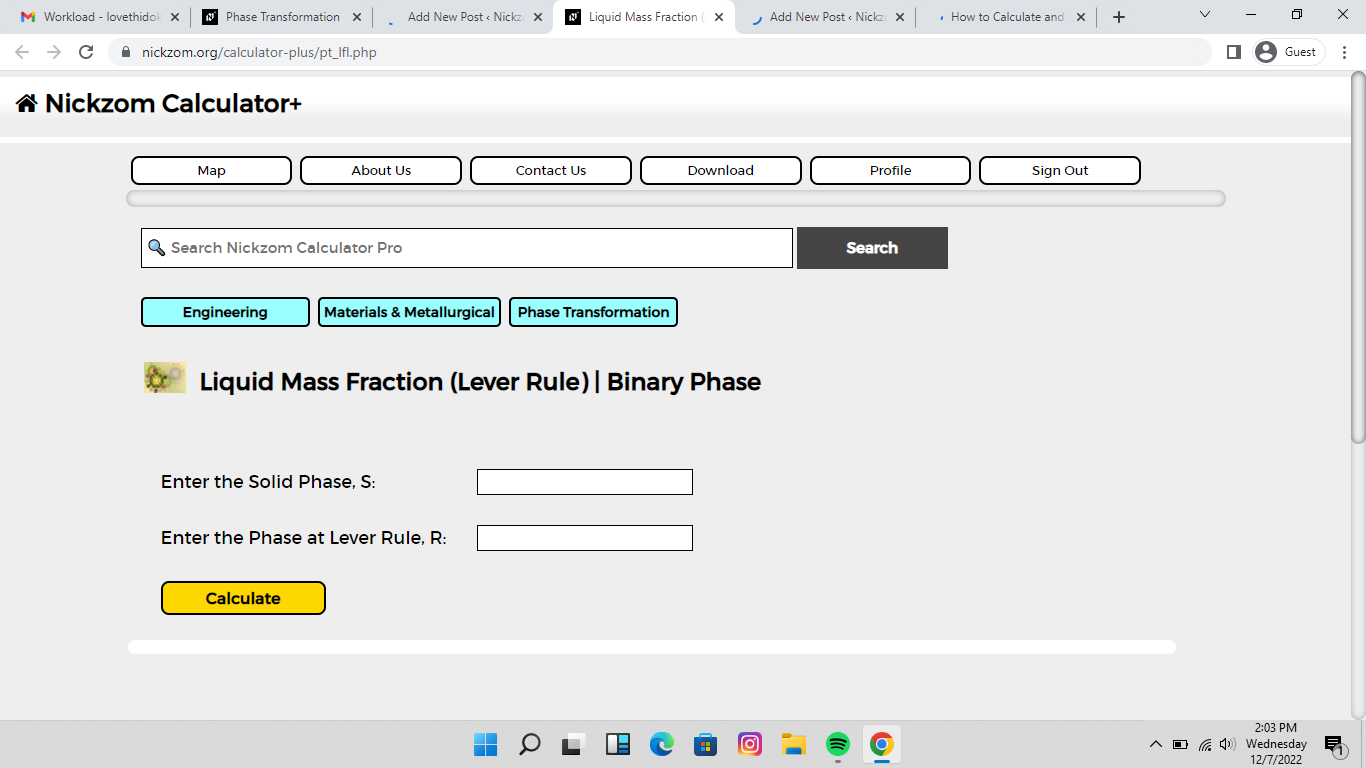This screenshot has width=1366, height=768.
Task: Click the page vertical scrollbar
Action: point(1358,256)
